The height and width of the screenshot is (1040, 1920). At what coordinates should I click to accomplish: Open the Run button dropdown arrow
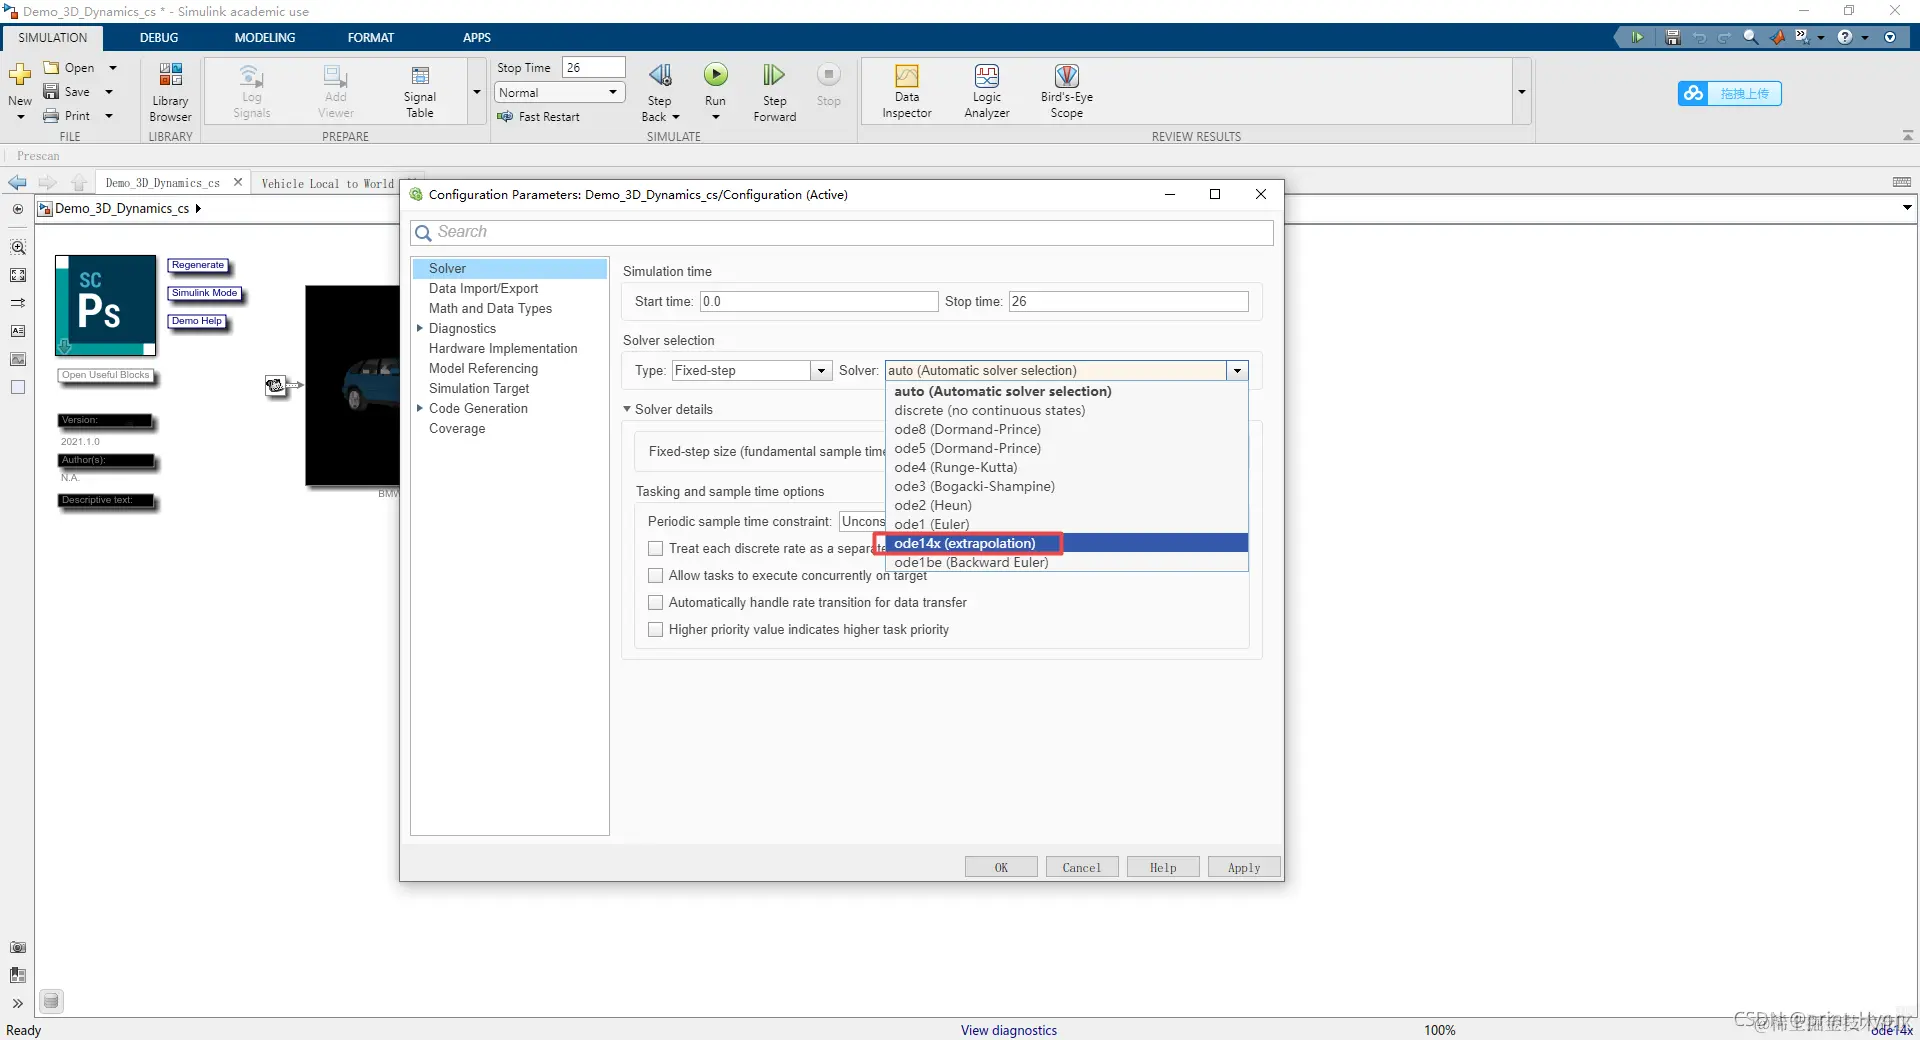716,117
